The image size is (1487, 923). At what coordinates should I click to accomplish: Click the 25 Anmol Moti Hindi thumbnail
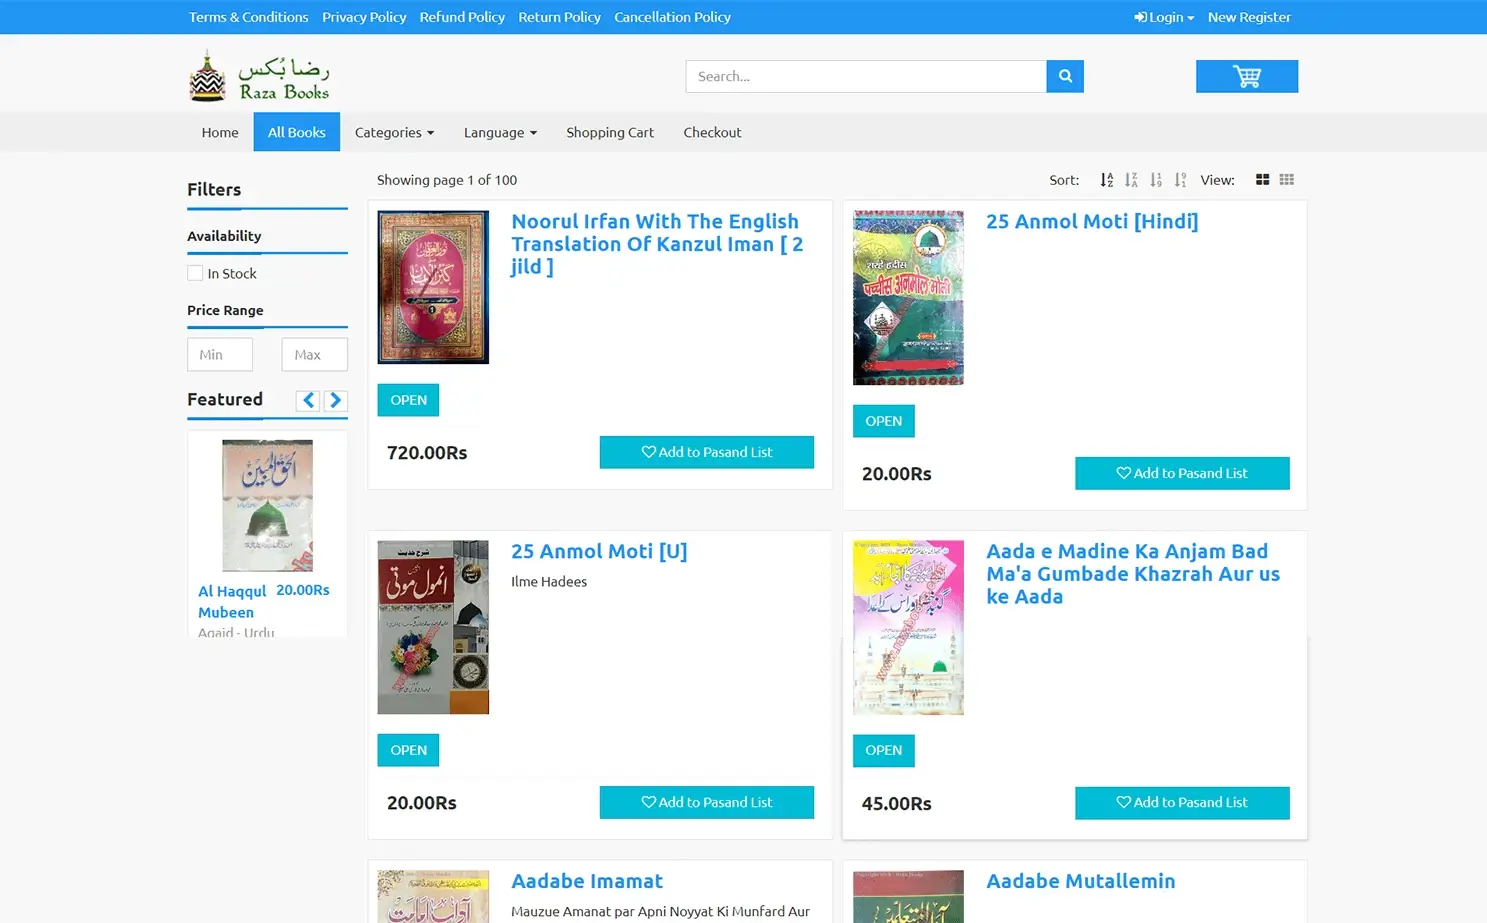(x=907, y=297)
